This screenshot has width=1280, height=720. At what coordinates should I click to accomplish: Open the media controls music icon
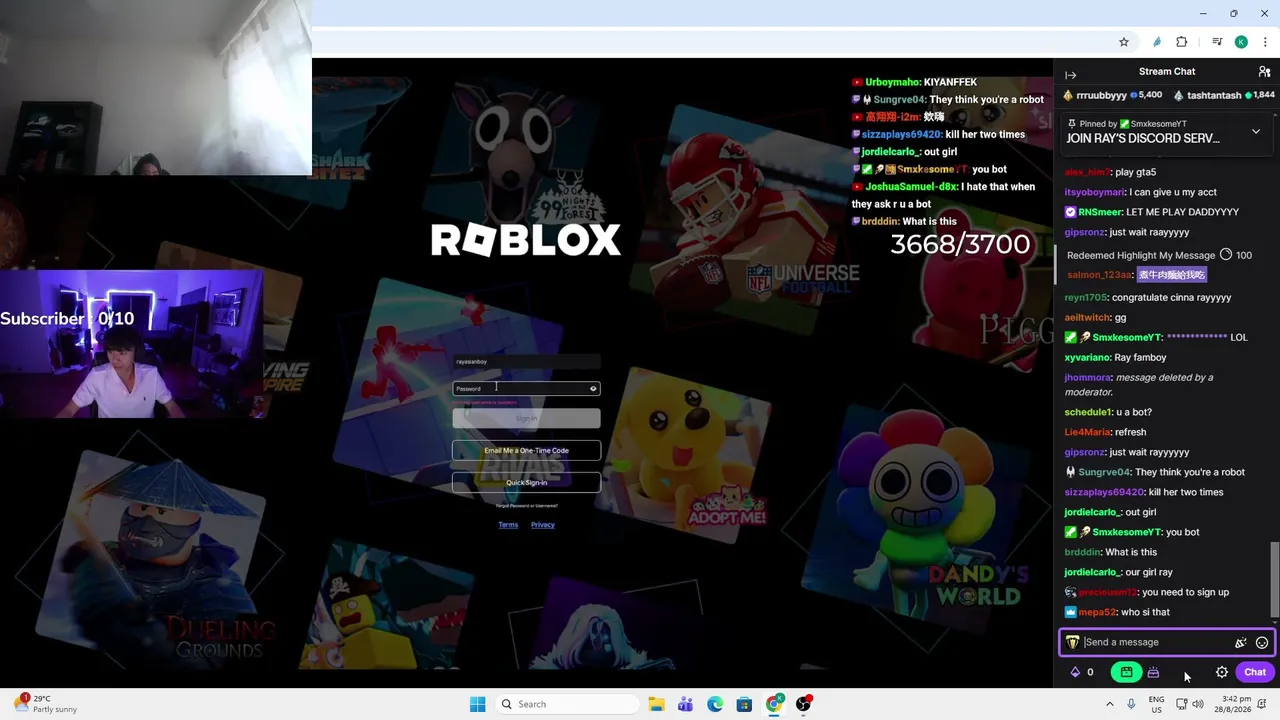coord(1217,42)
